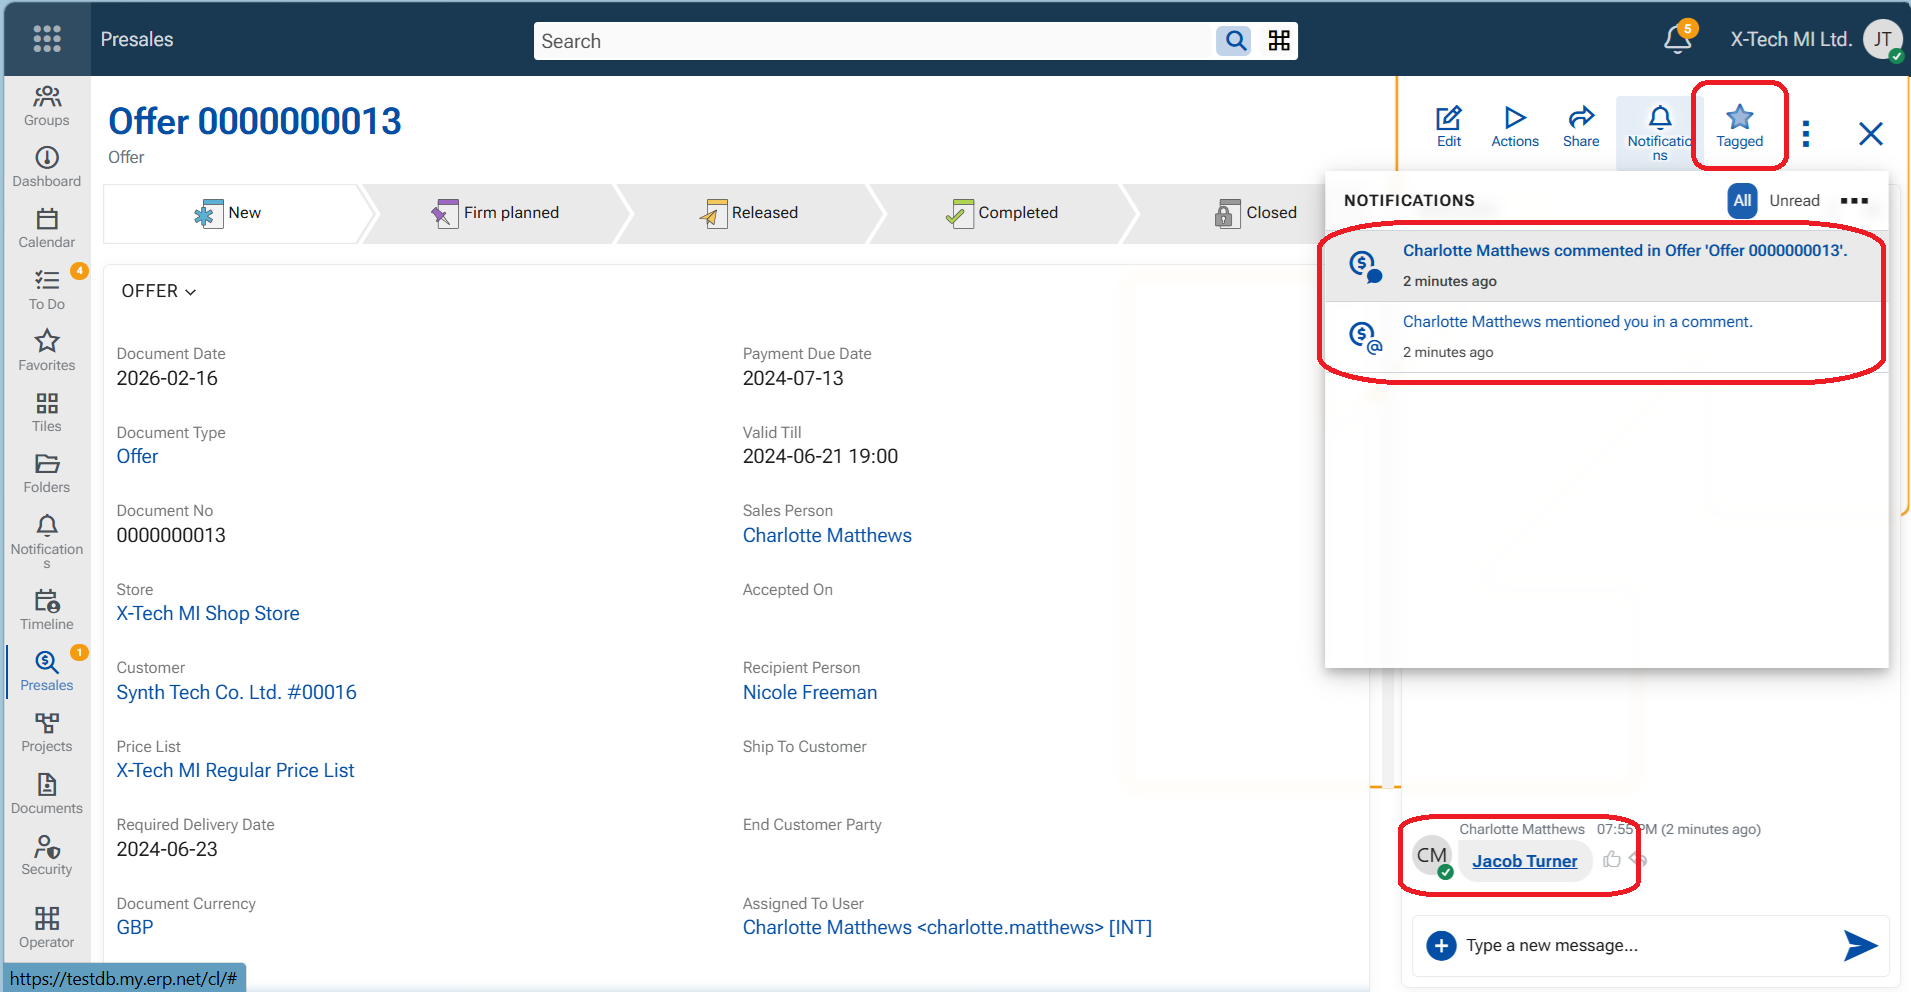Click the top bar notification bell
Screen dimensions: 1911x992
click(1677, 39)
